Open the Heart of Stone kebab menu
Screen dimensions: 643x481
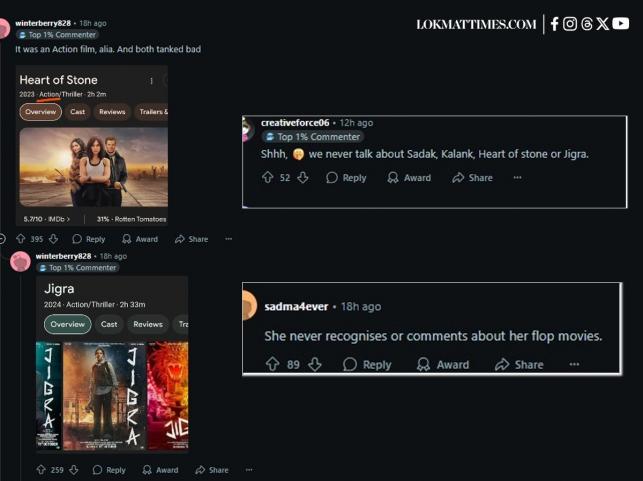point(151,81)
